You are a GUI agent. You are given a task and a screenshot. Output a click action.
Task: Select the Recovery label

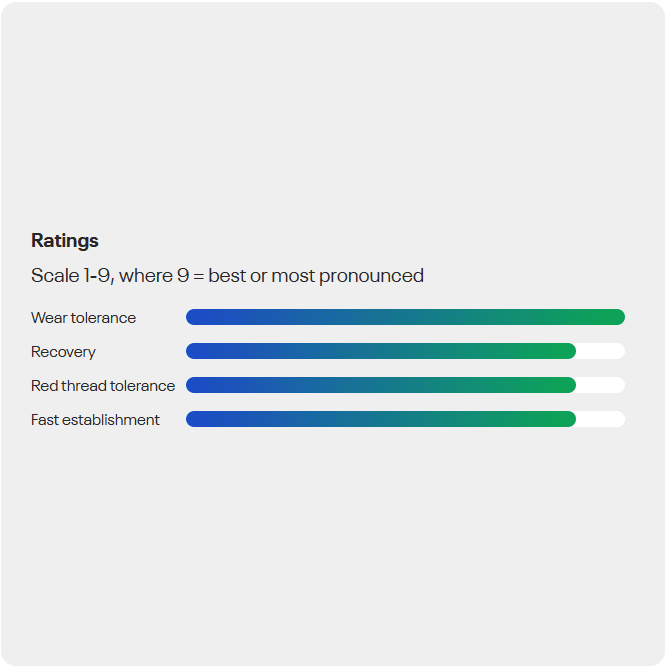click(x=63, y=352)
